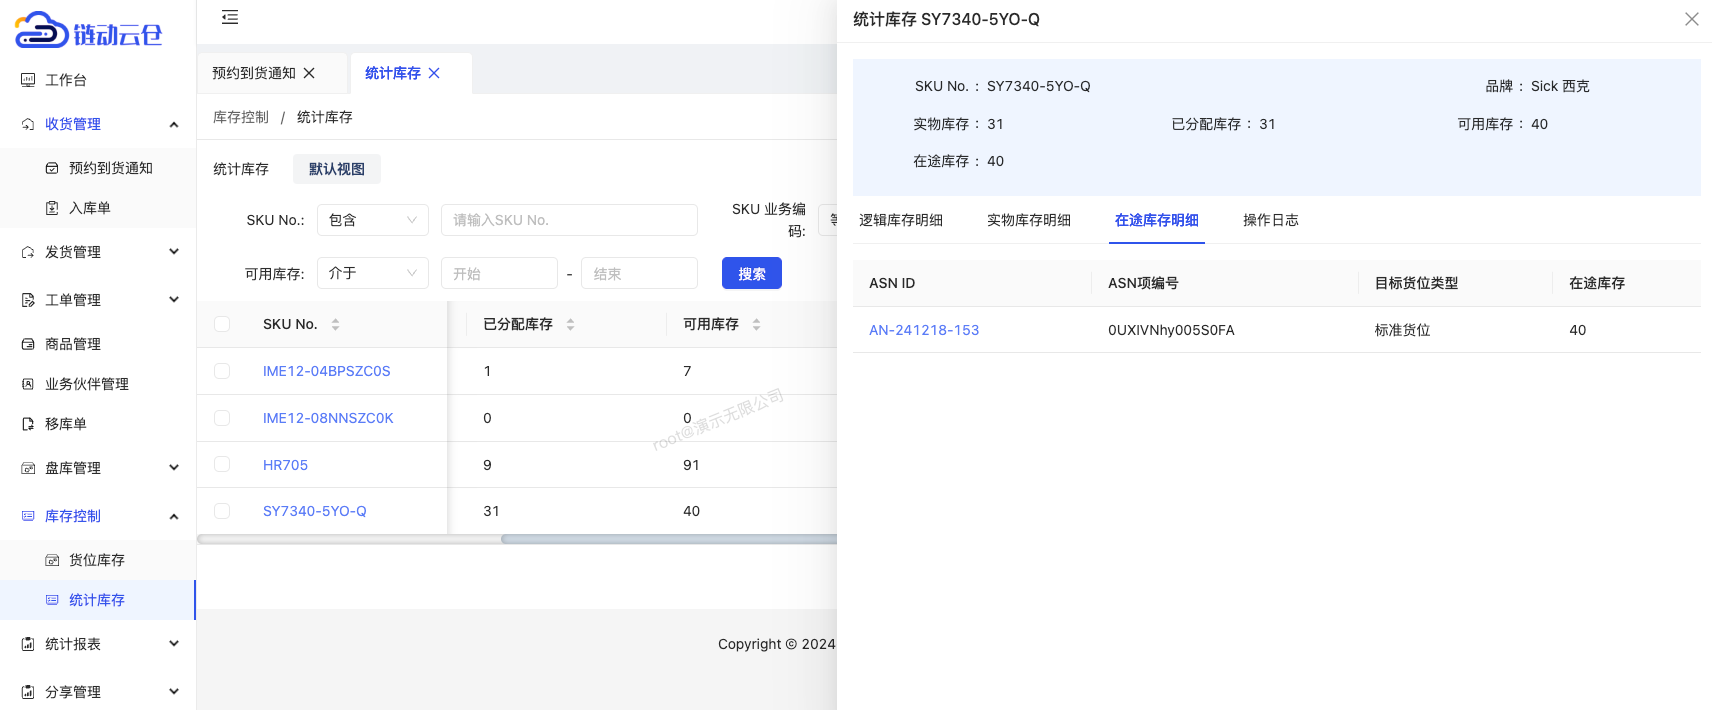The width and height of the screenshot is (1712, 710).
Task: Tick the checkbox for IME12-04BPSZC0S row
Action: 222,371
